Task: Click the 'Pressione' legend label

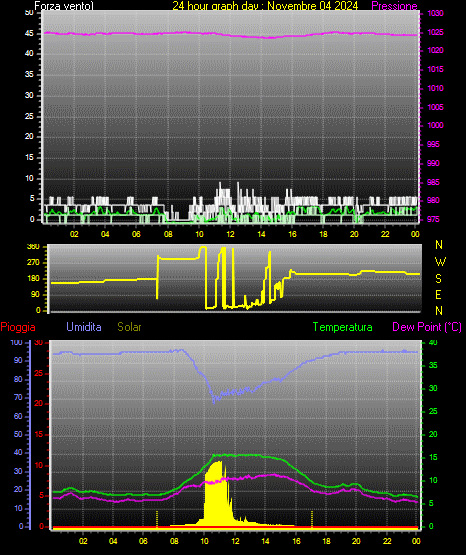Action: (394, 6)
